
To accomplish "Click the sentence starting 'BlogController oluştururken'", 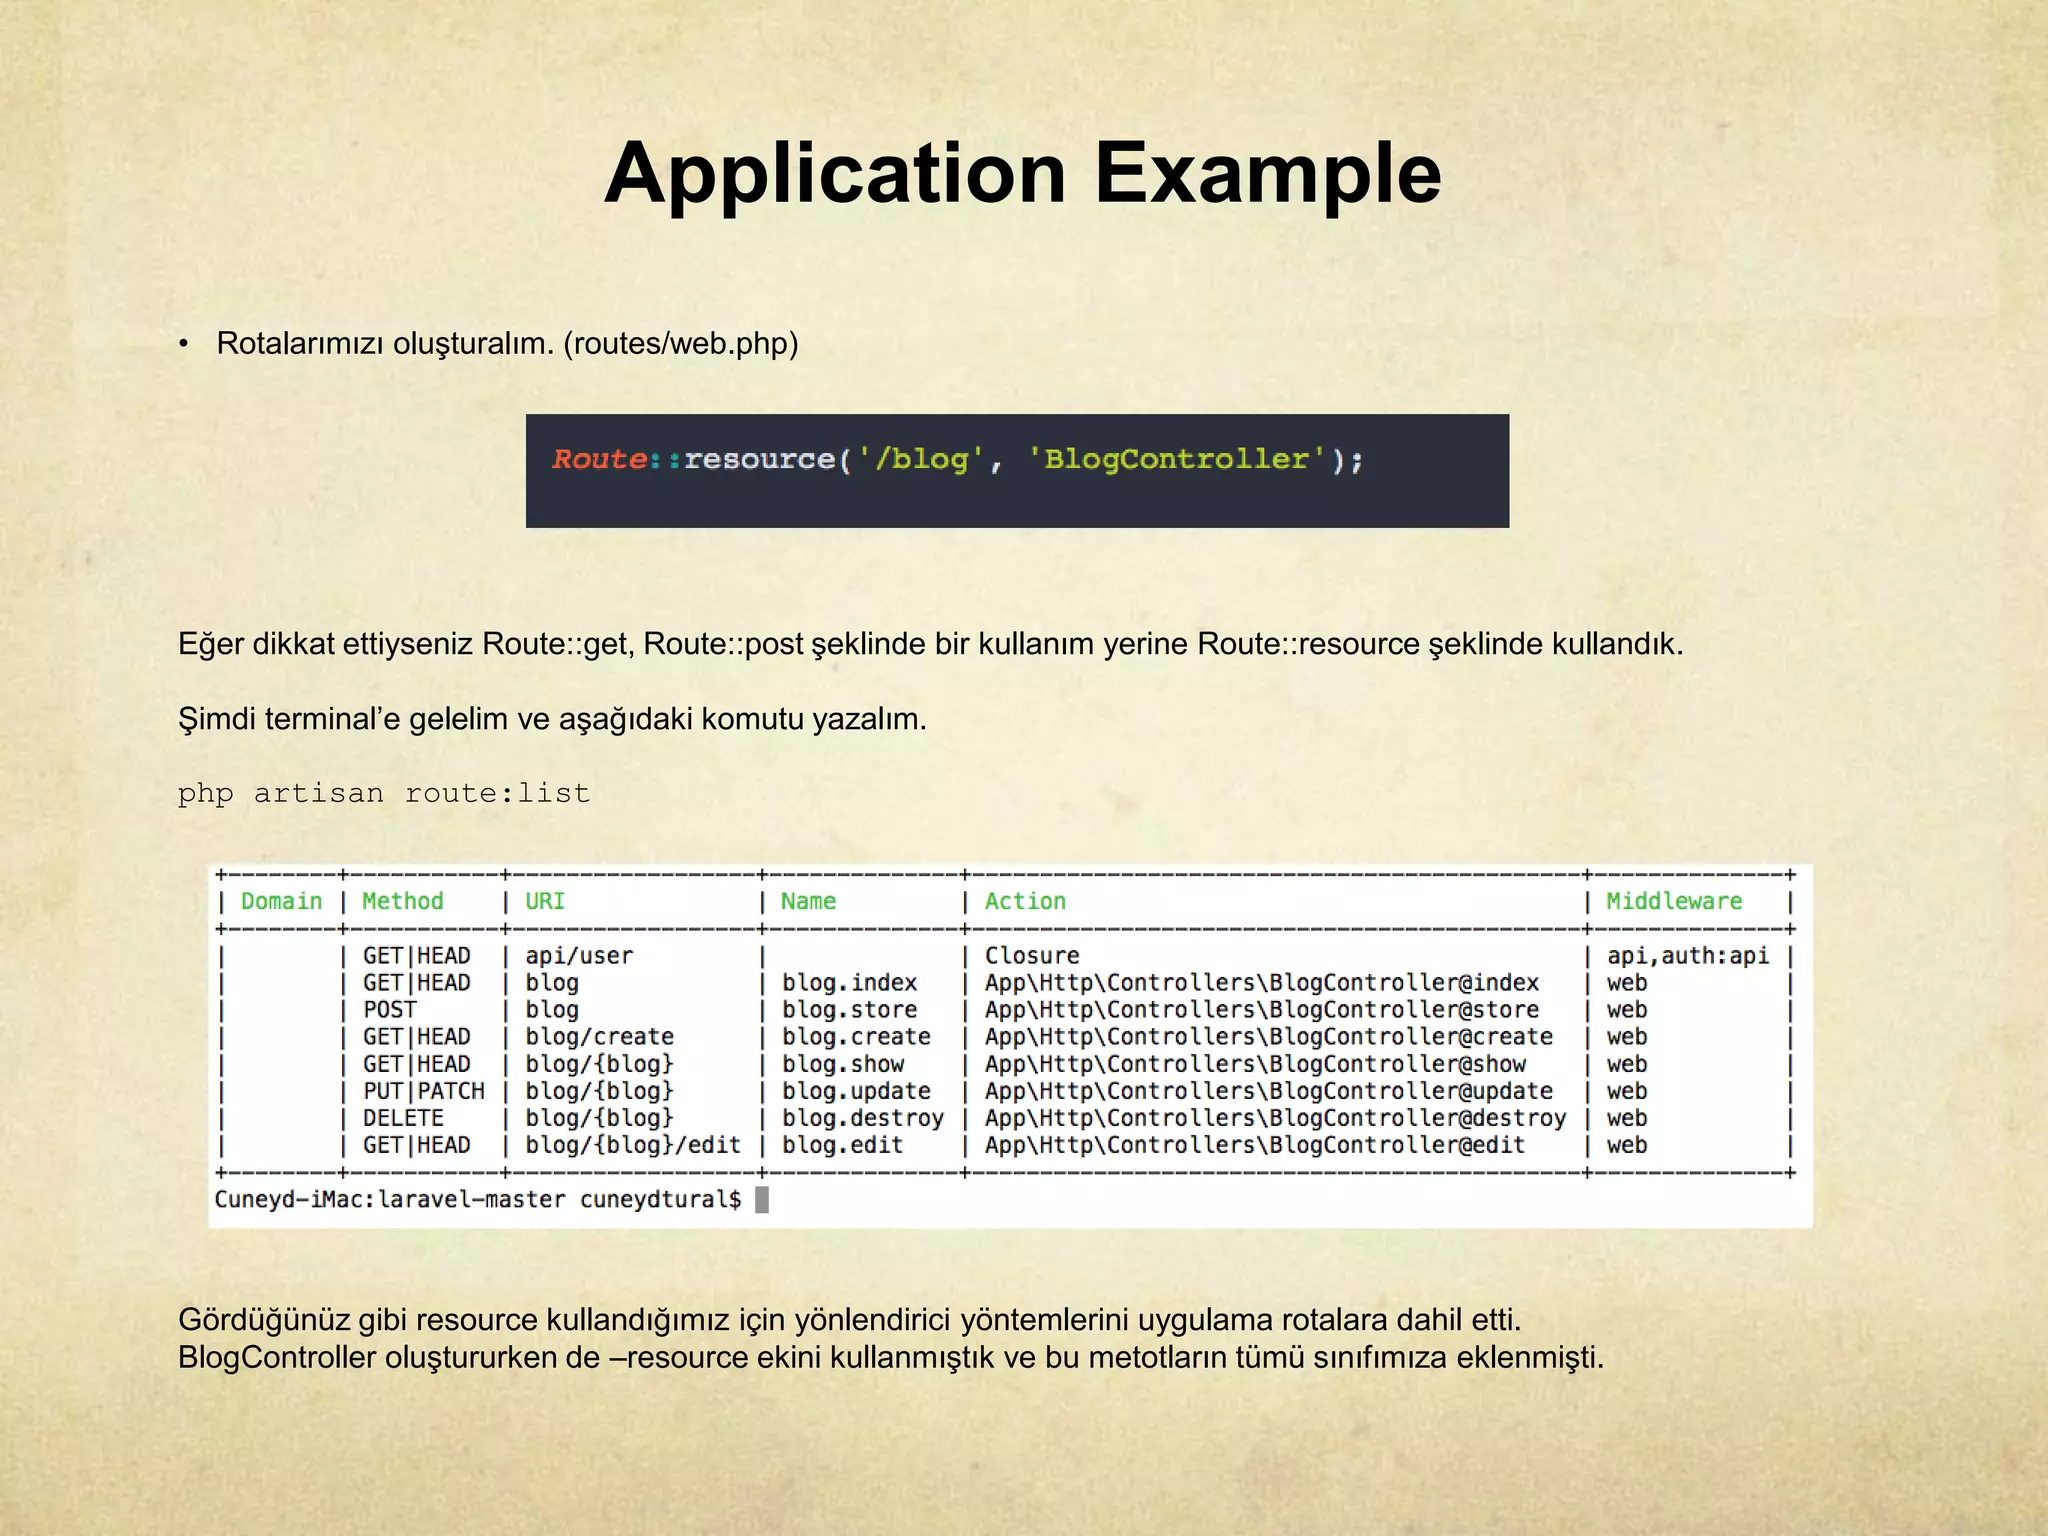I will (x=890, y=1358).
